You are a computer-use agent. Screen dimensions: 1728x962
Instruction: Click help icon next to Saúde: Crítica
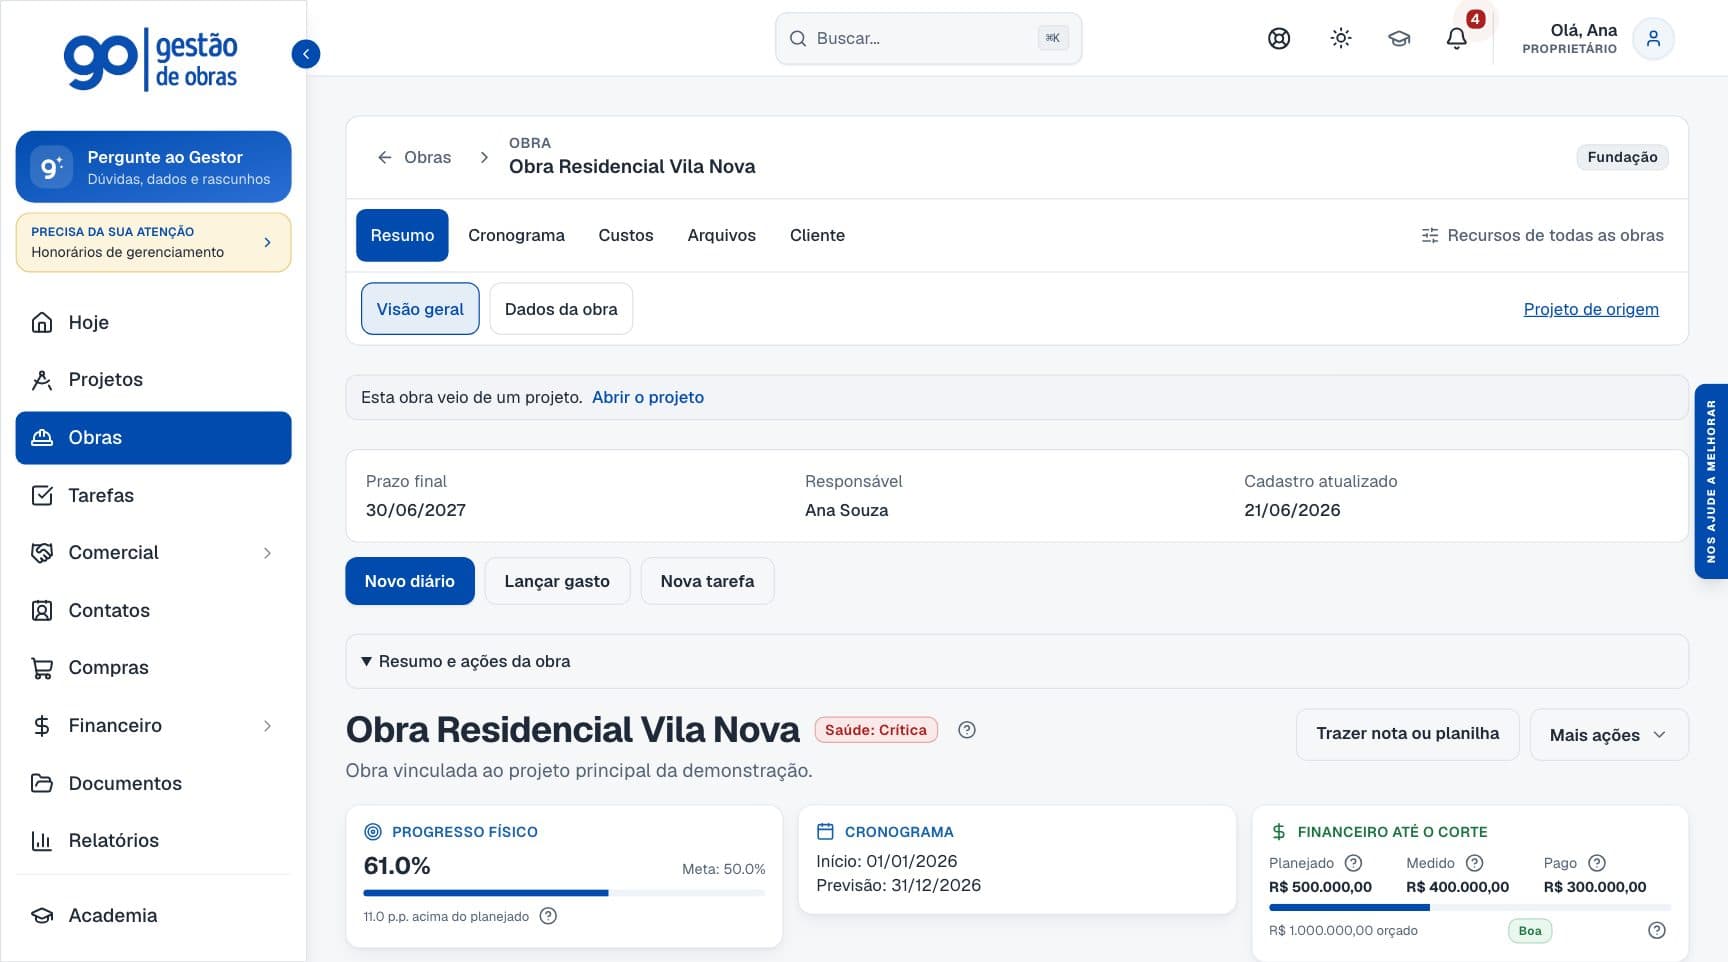[966, 730]
